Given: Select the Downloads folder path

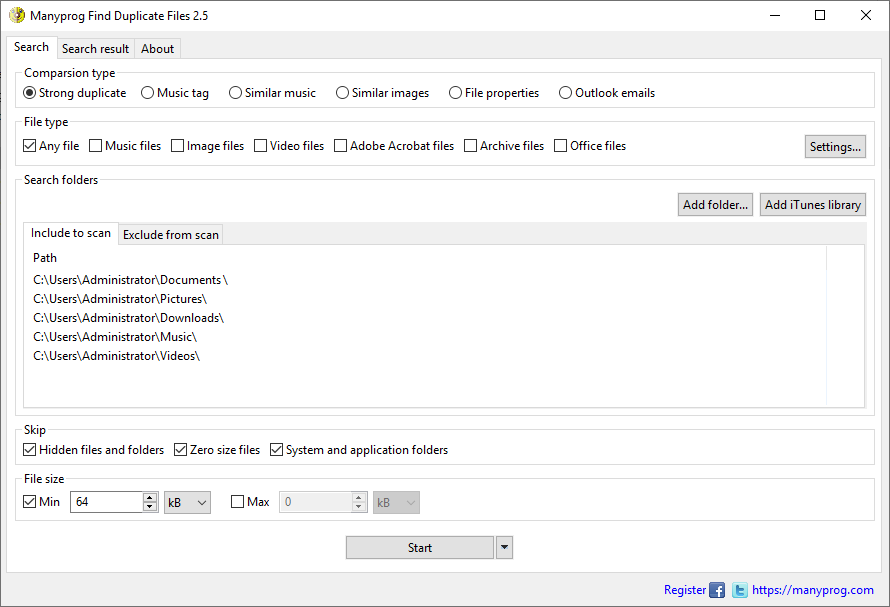Looking at the screenshot, I should [x=129, y=318].
